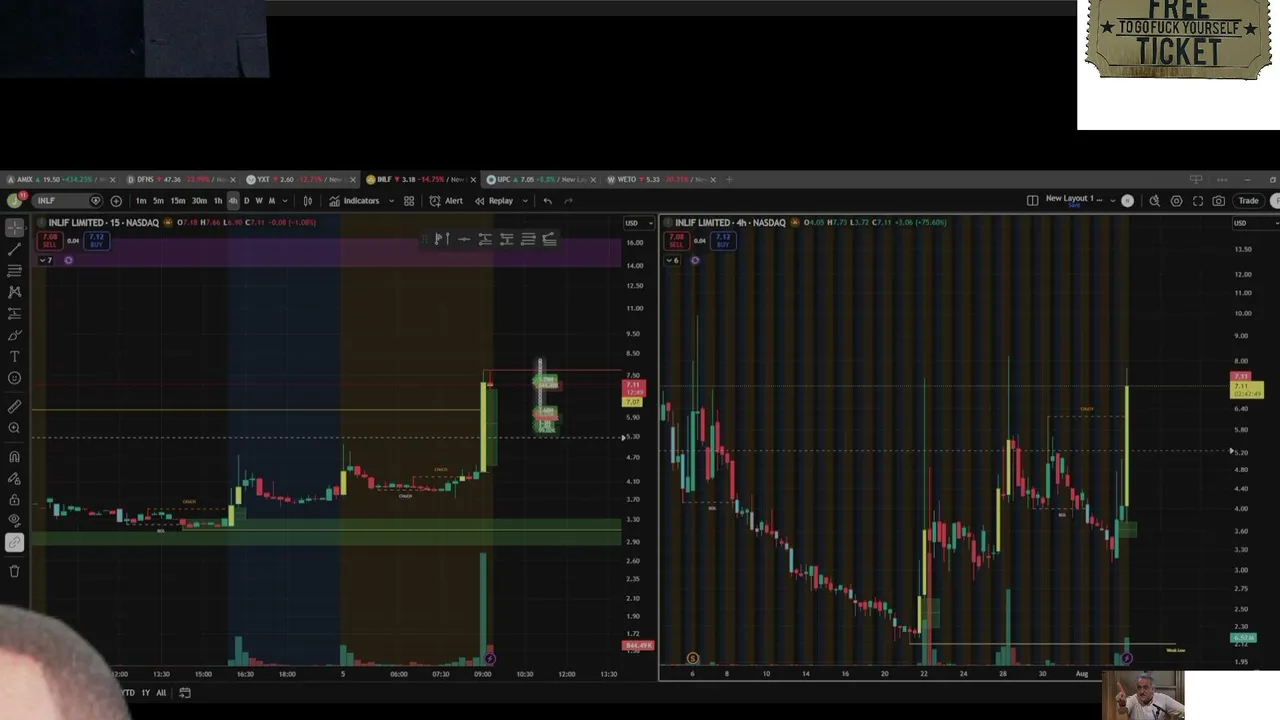Screen dimensions: 1280x720
Task: Select the ruler measure tool
Action: (x=14, y=406)
